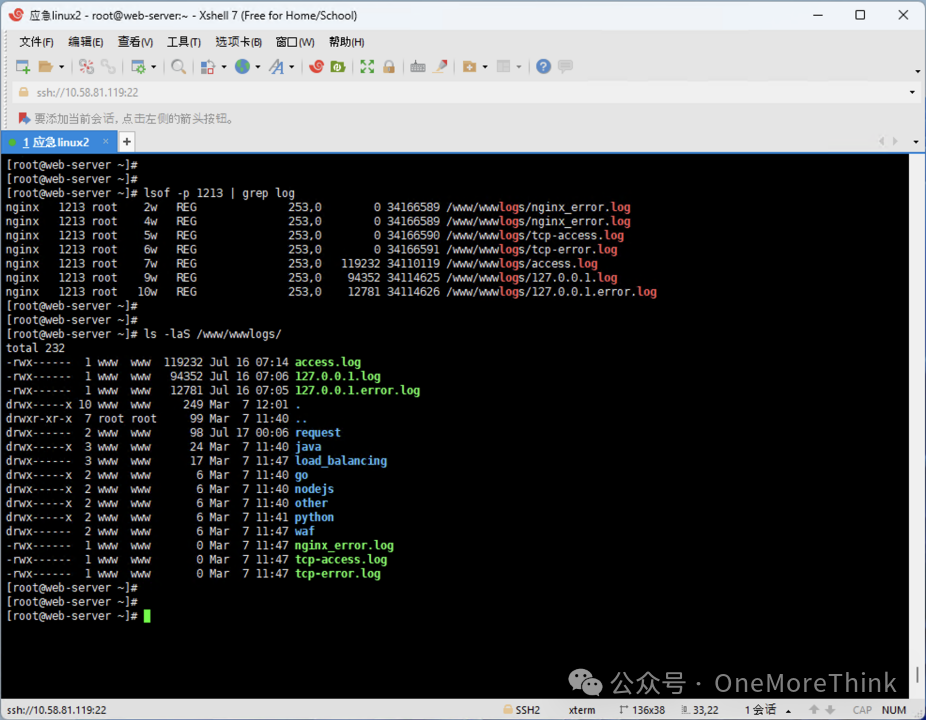926x720 pixels.
Task: Click the lock screen padlock icon
Action: (390, 66)
